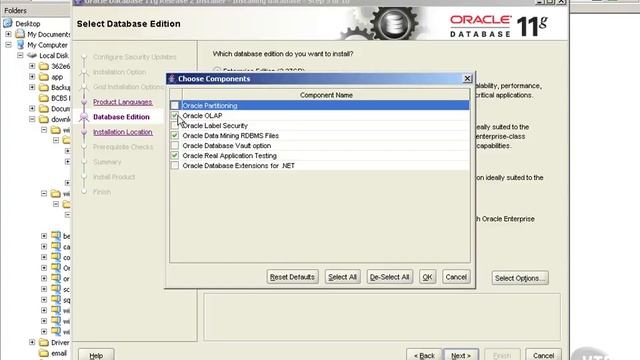Select the Database Edition step
Screen dimensions: 640x360
121,117
